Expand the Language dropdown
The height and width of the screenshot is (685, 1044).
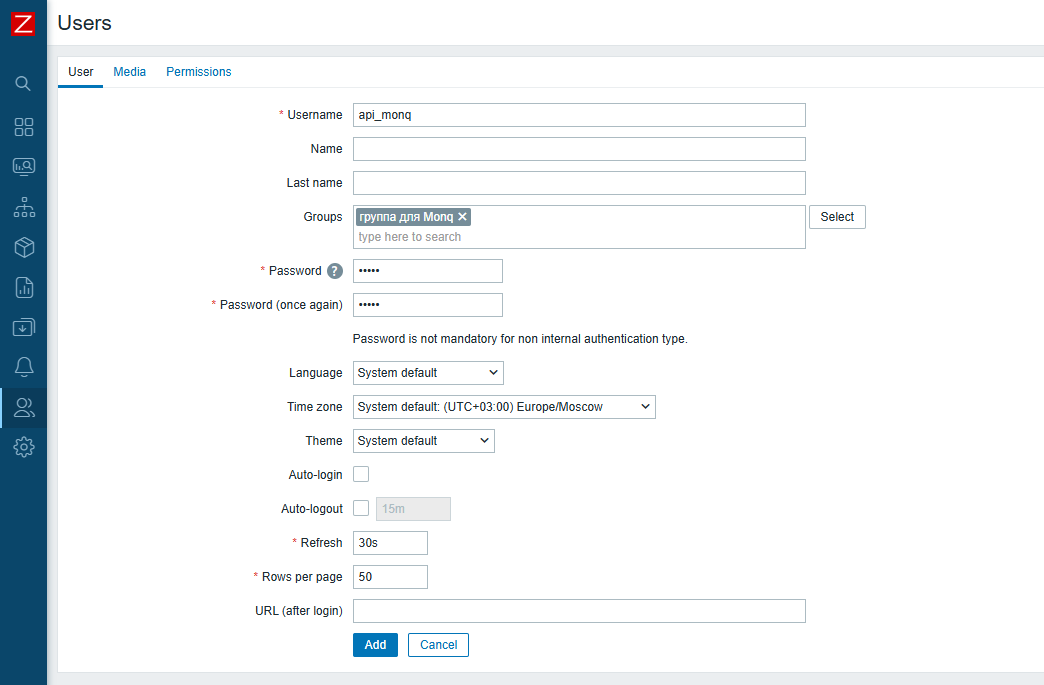(428, 373)
